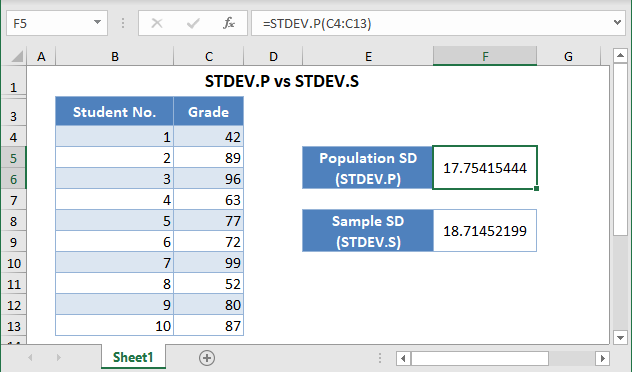
Task: Select row 3 header
Action: point(14,113)
